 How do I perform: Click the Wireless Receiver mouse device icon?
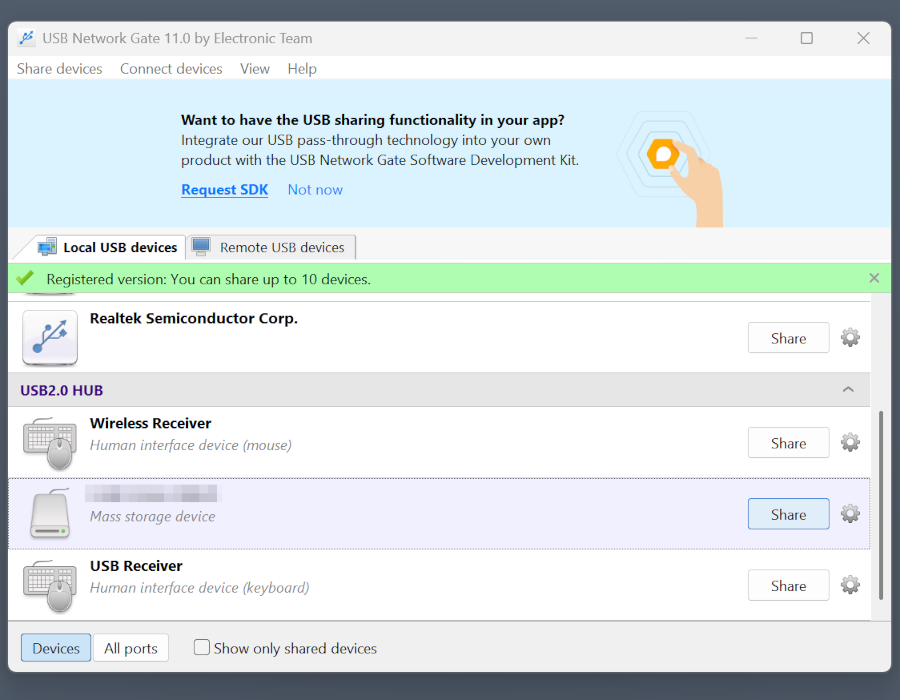pyautogui.click(x=50, y=443)
